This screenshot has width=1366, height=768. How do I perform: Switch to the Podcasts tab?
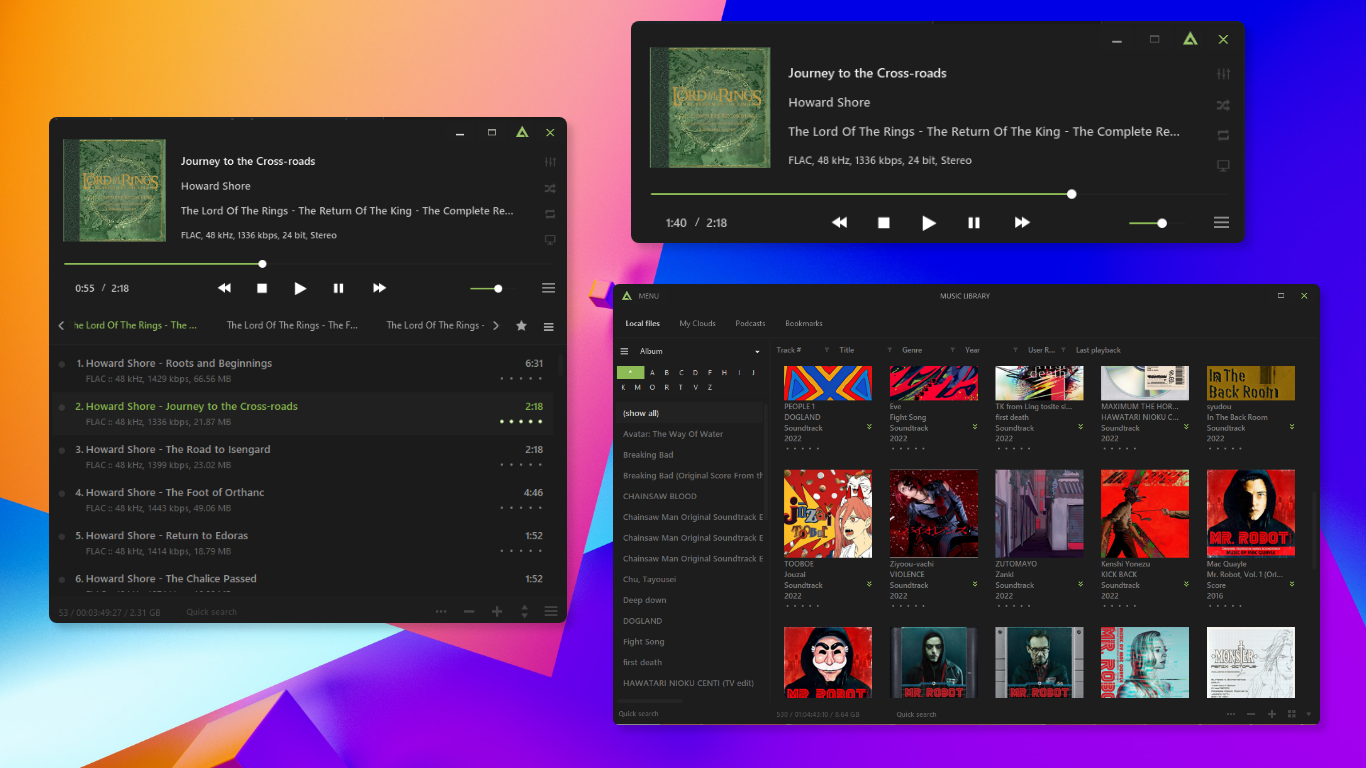[750, 323]
